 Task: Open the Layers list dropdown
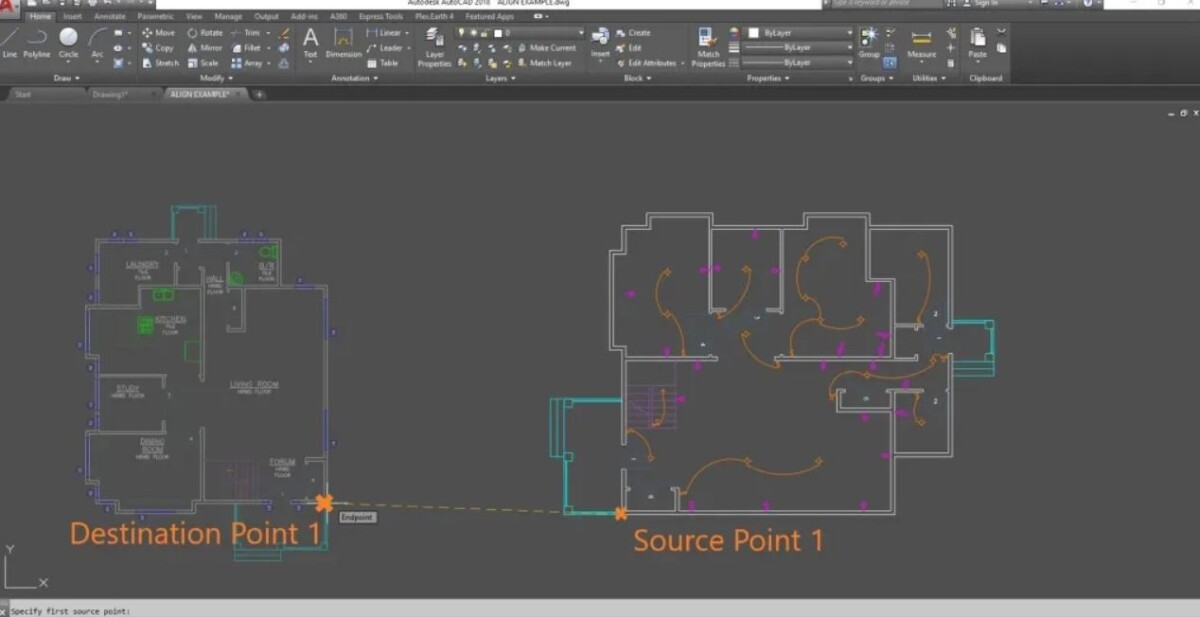580,33
